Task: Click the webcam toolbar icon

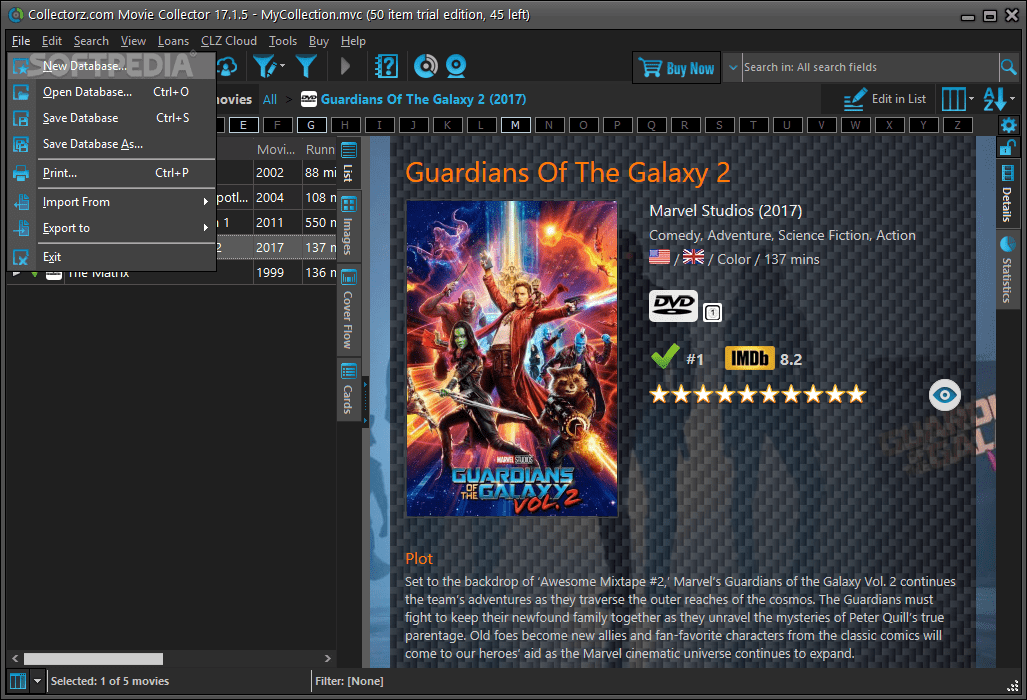Action: coord(456,66)
